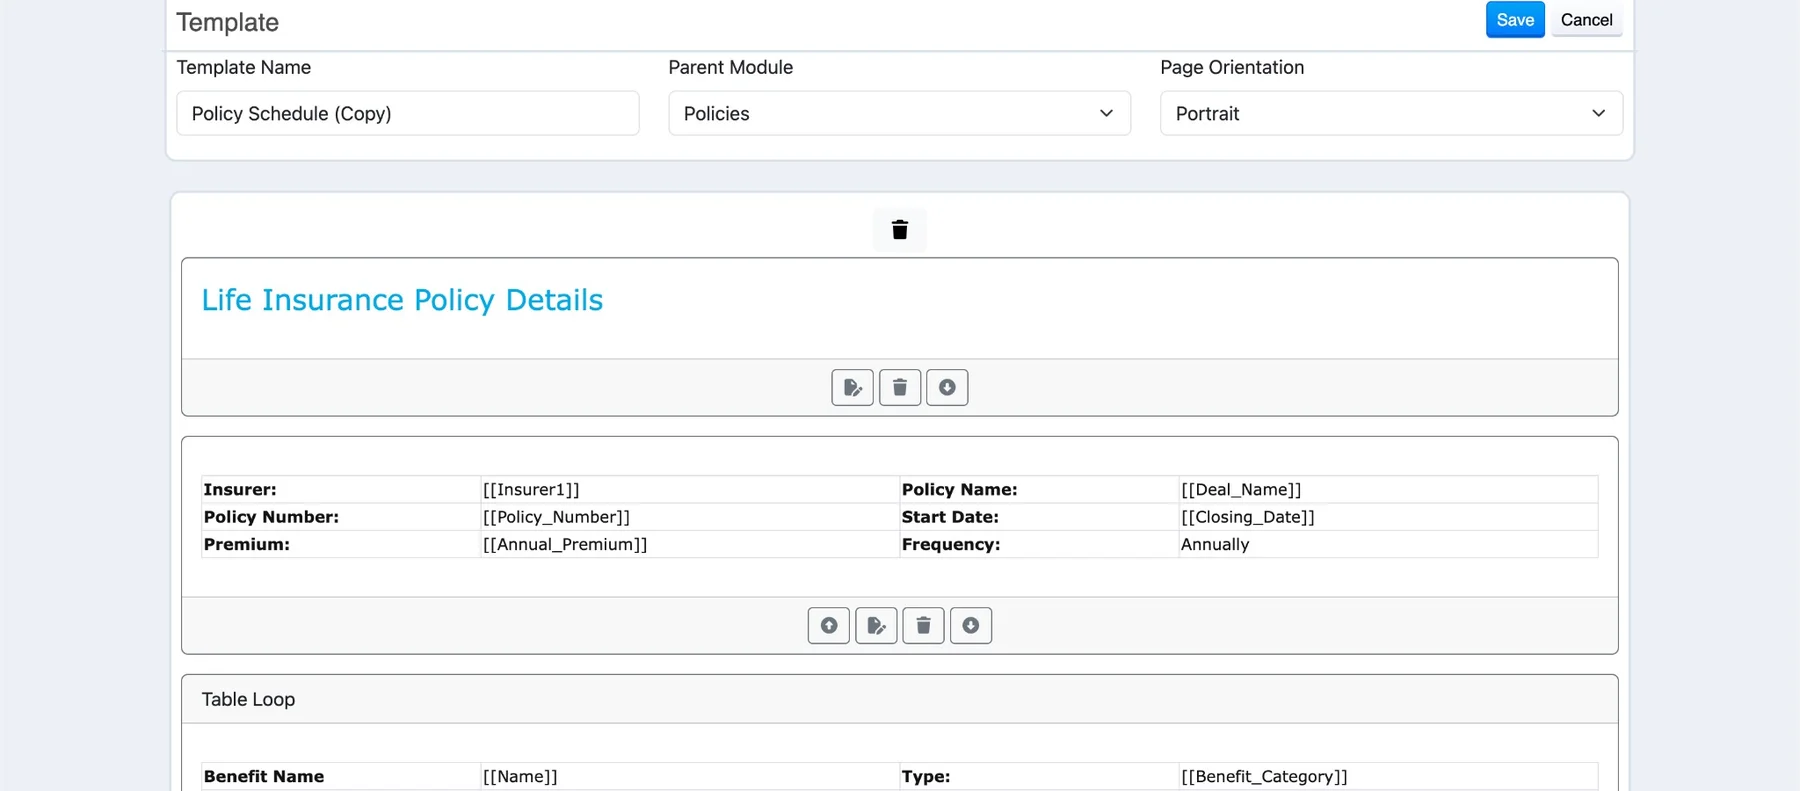This screenshot has height=791, width=1800.
Task: Click the Template Name input field
Action: (x=408, y=113)
